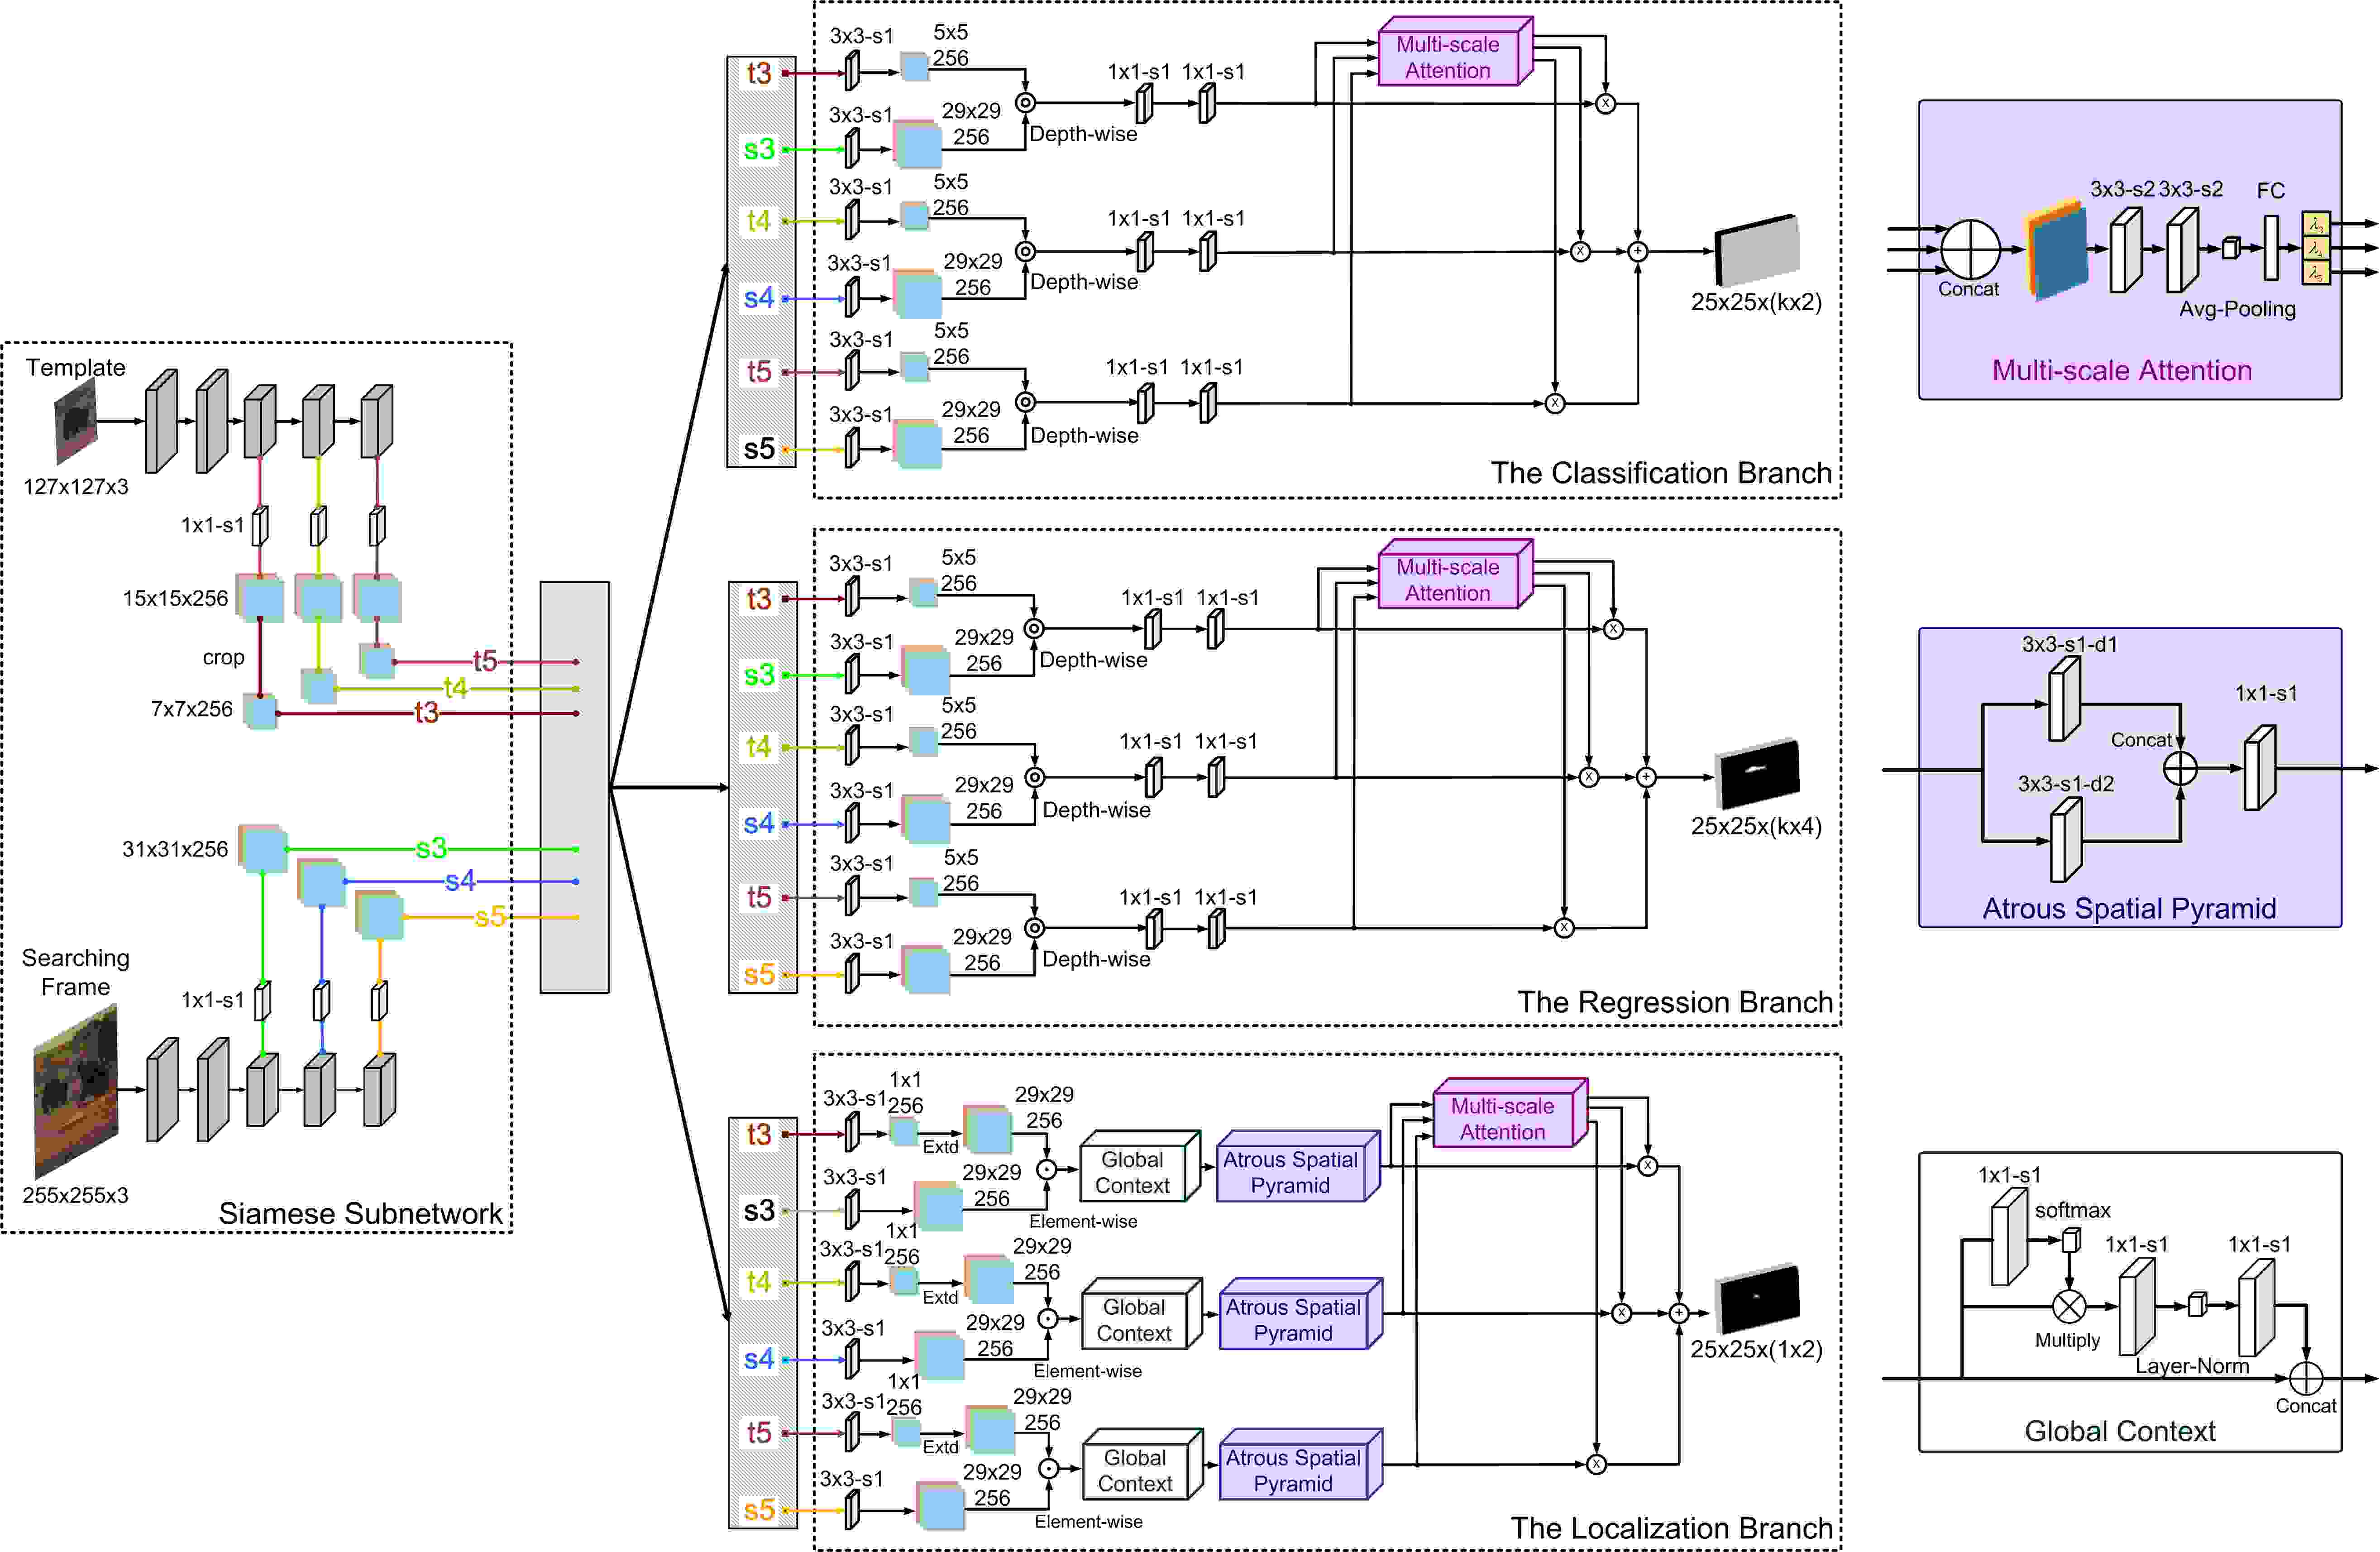Select the 'Searching Frame' label
This screenshot has width=2380, height=1552.
coord(76,972)
